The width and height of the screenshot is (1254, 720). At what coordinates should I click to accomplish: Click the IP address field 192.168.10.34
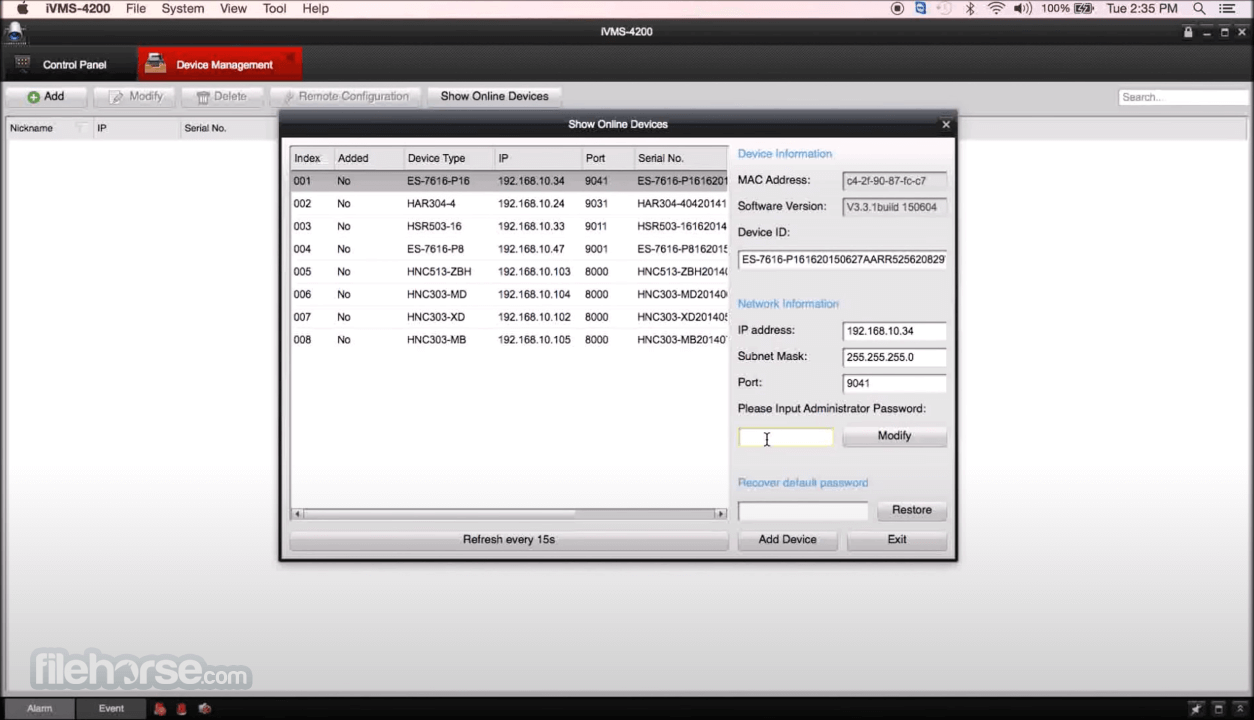coord(894,331)
